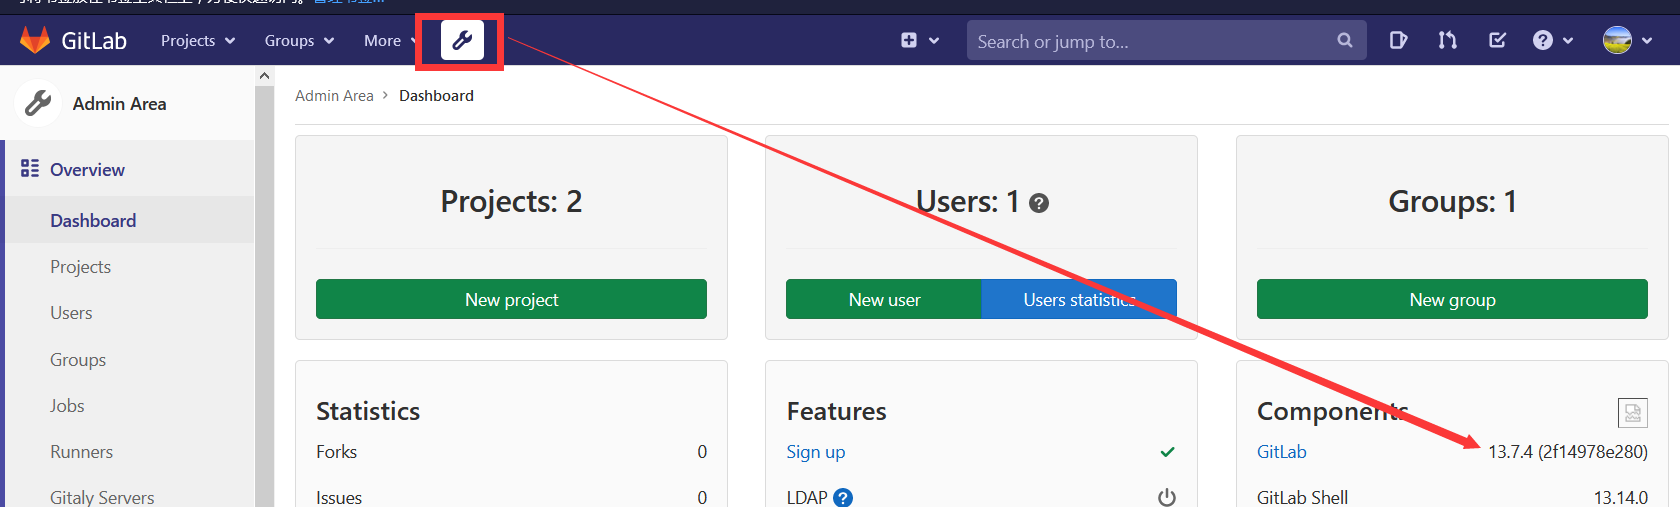Select Gitaly Servers in the sidebar
This screenshot has width=1680, height=507.
102,497
